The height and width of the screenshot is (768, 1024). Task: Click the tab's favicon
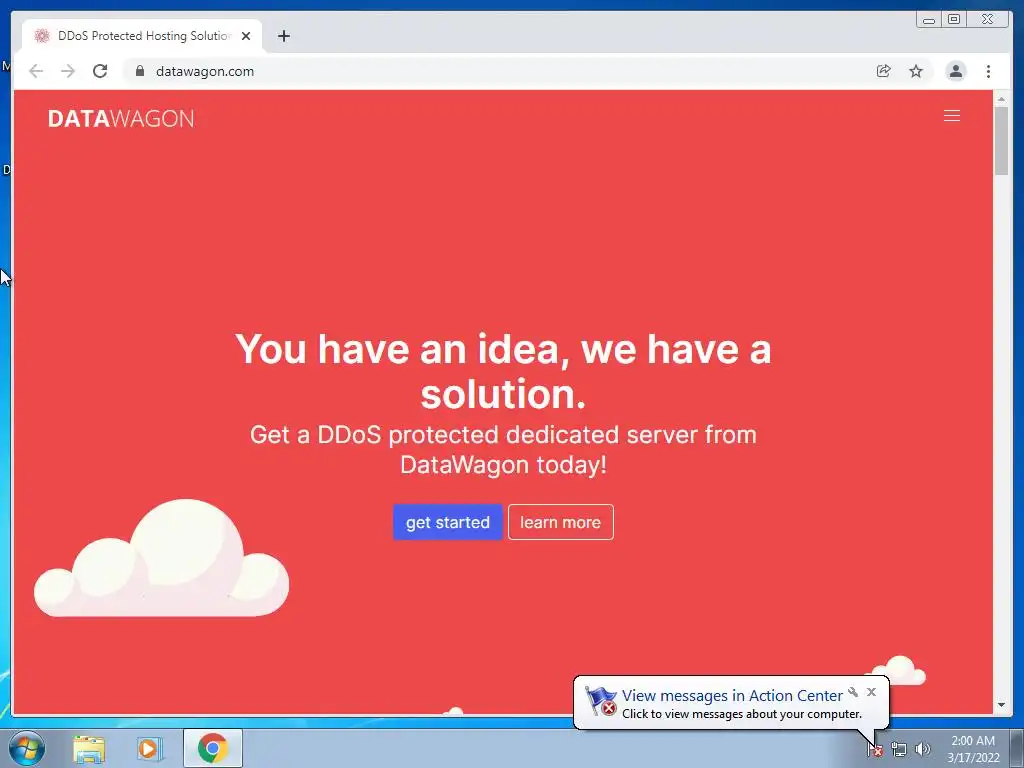point(42,36)
